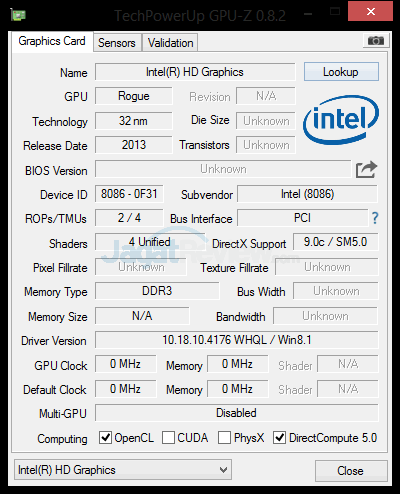Click the GPU field showing Rogue
Screen dimensions: 400x494
coord(134,96)
